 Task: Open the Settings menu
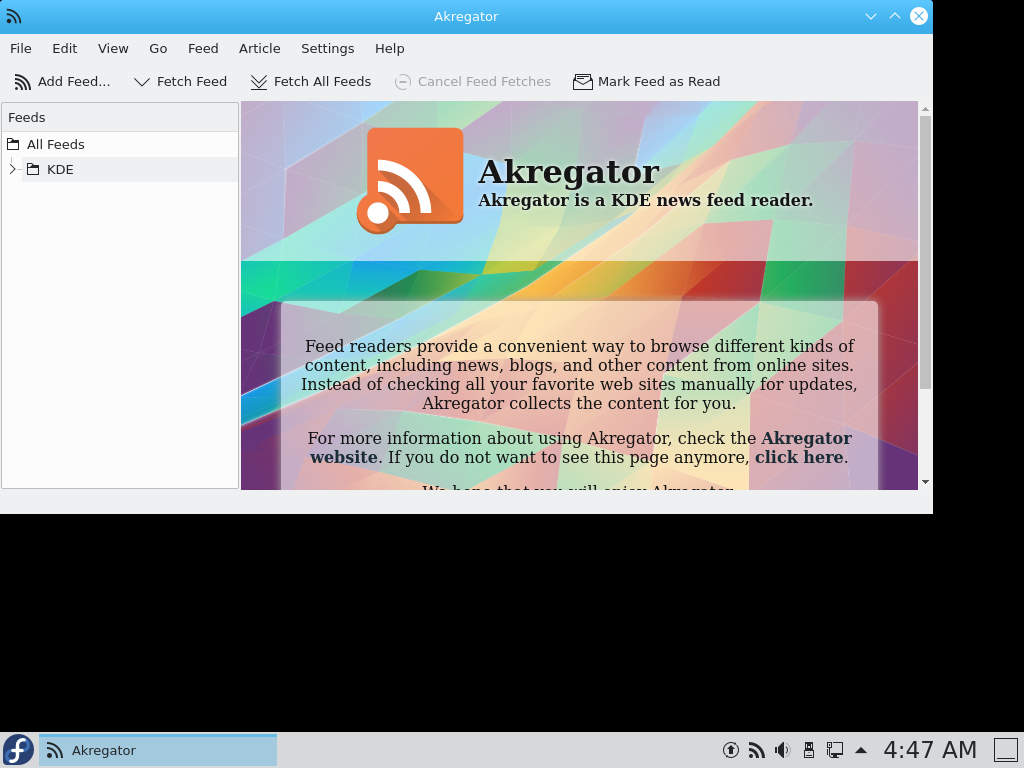327,48
